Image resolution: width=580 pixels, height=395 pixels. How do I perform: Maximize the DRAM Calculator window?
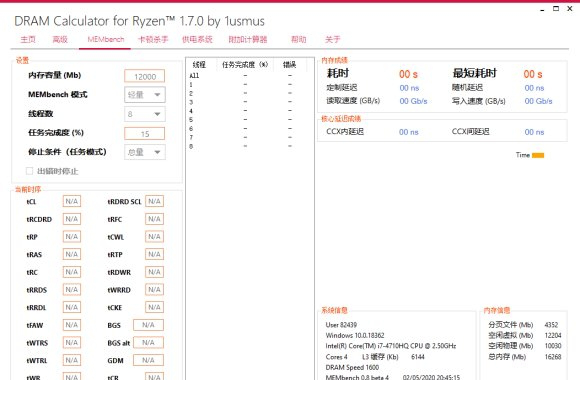pos(556,9)
